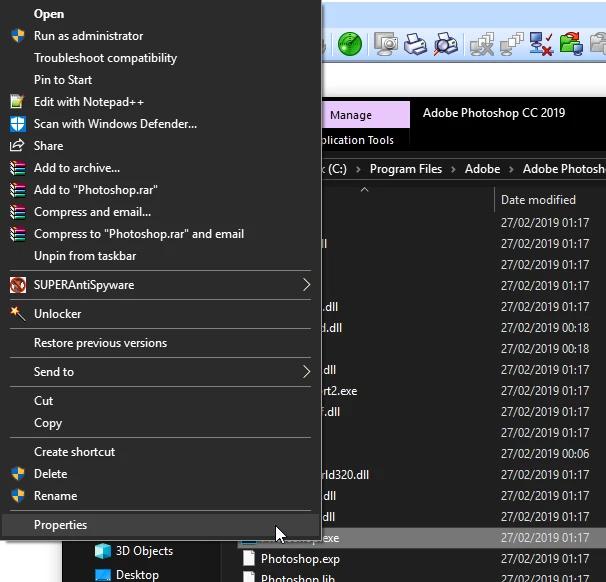Click the SUPERAntiSpyware icon
The image size is (606, 582).
[18, 285]
